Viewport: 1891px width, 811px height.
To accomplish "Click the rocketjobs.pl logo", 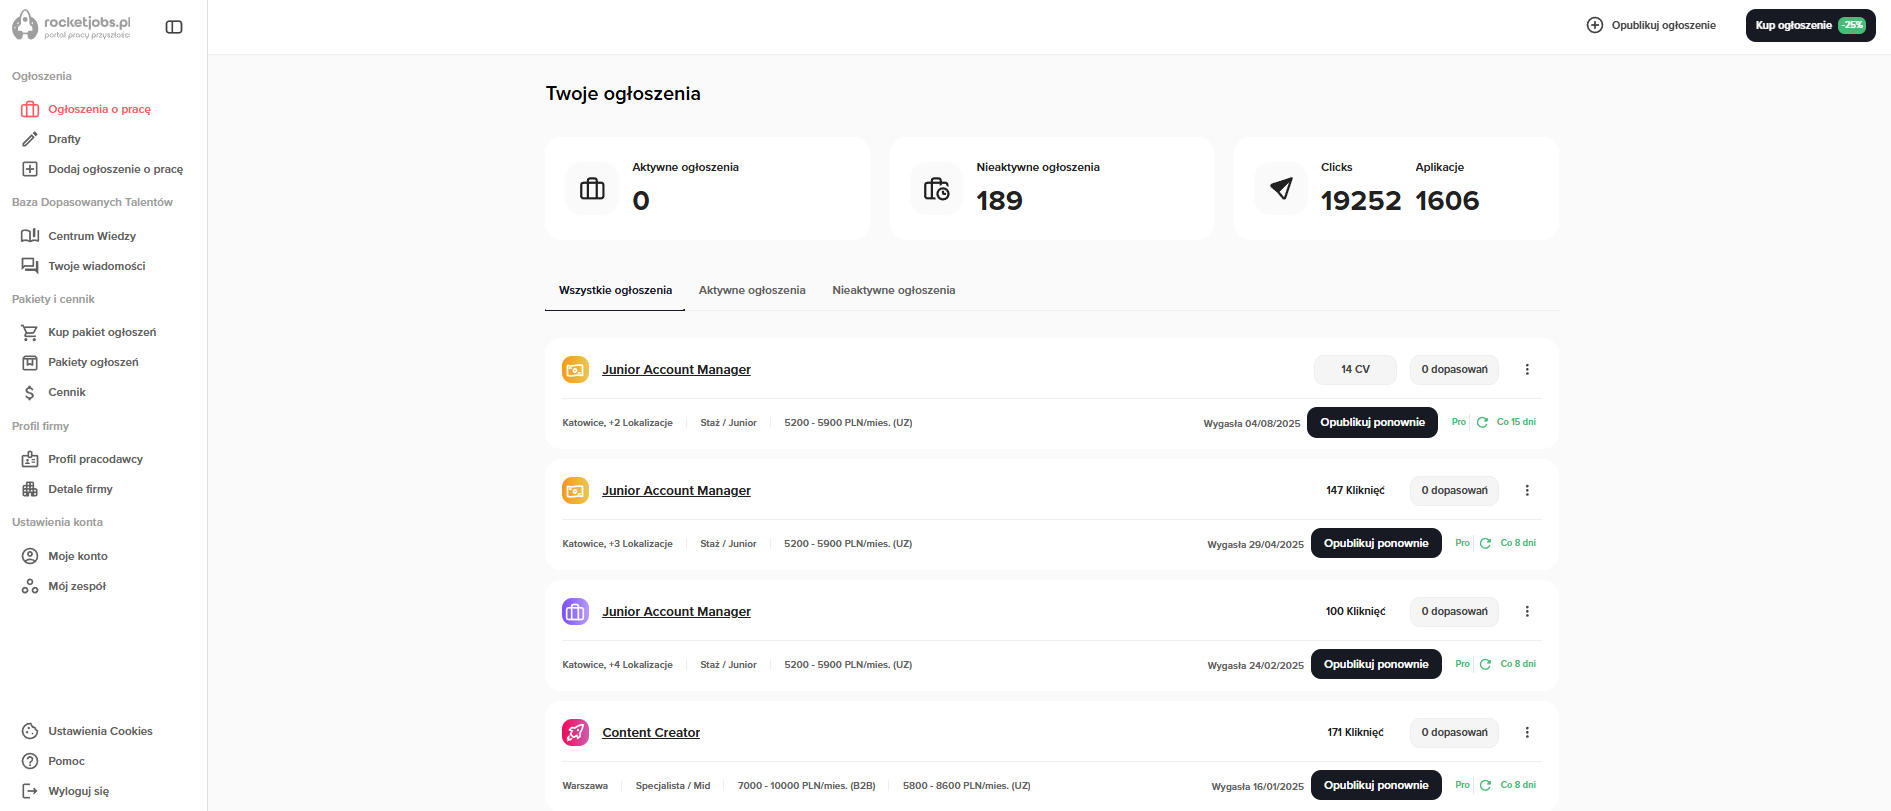I will tap(72, 26).
